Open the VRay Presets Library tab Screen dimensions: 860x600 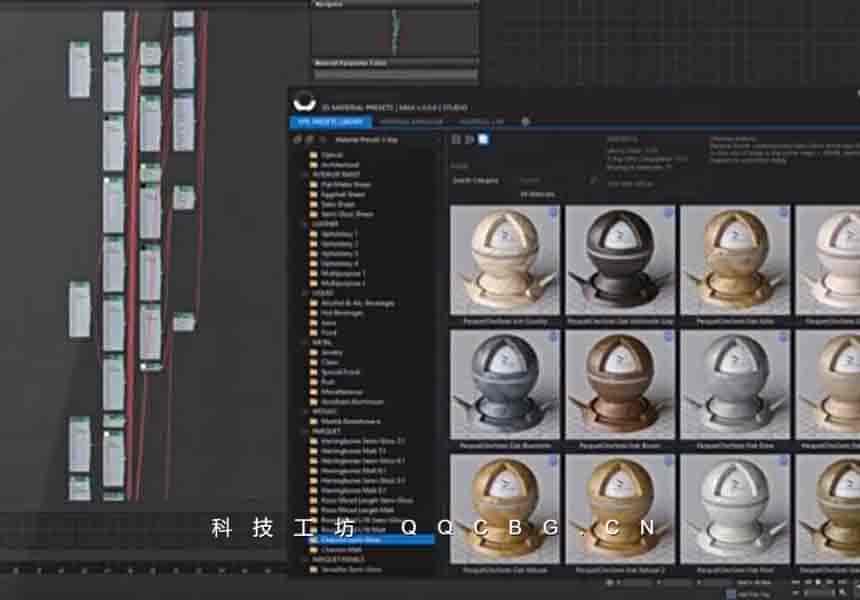point(329,122)
